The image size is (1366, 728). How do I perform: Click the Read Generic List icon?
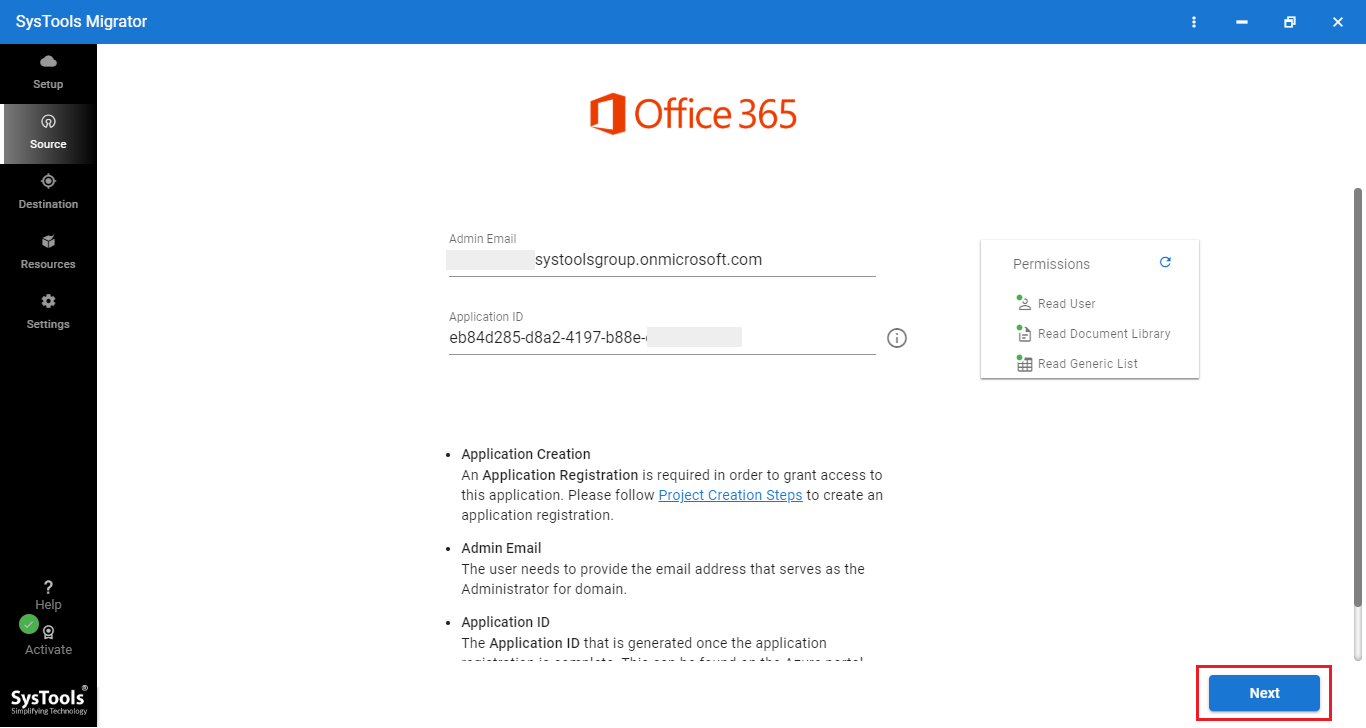pos(1024,364)
